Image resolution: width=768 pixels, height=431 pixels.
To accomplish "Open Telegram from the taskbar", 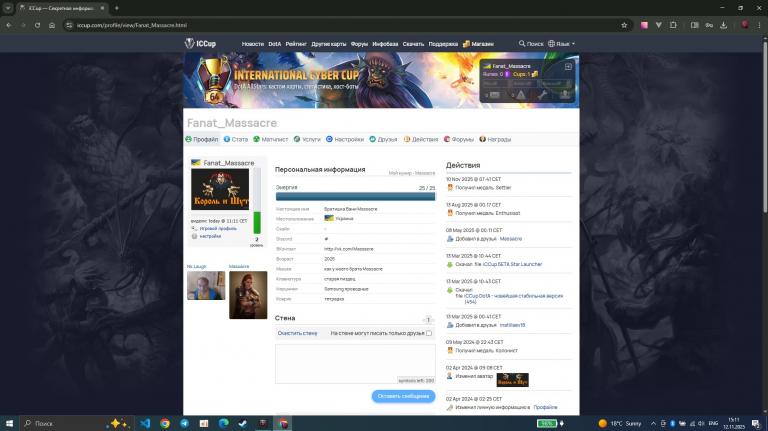I will (185, 423).
